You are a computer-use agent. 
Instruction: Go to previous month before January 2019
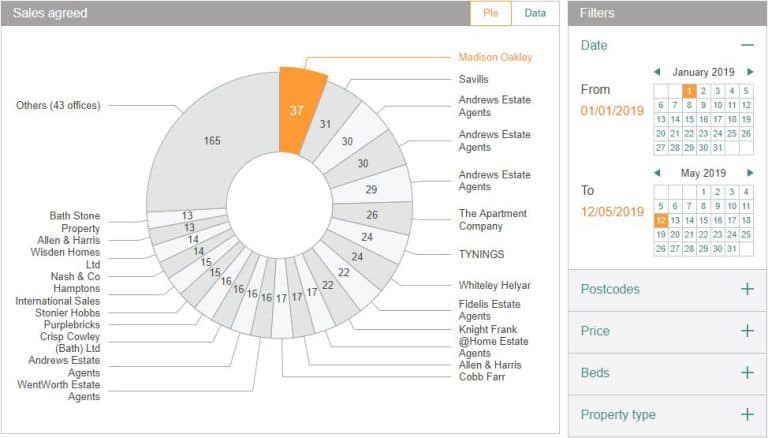(657, 72)
